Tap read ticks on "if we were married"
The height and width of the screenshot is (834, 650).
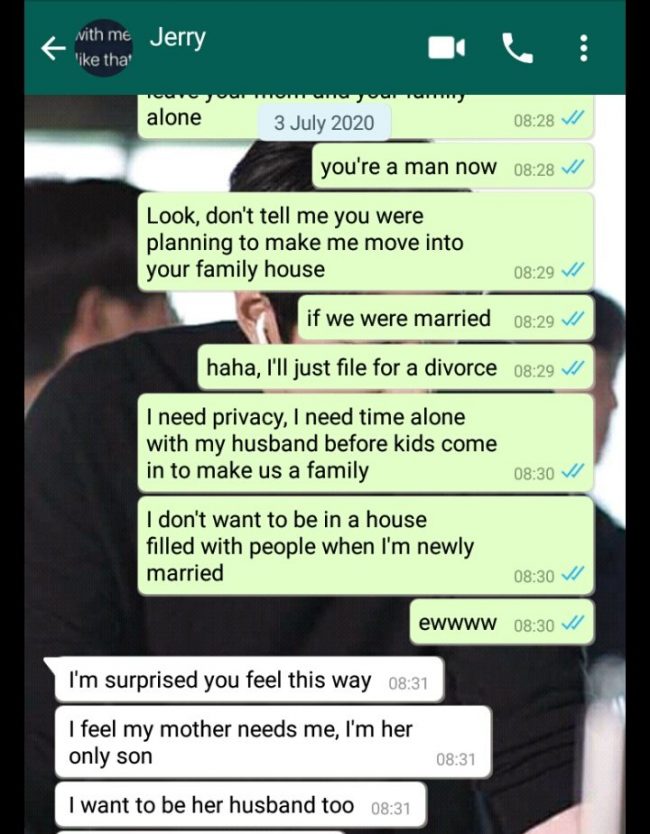click(573, 319)
